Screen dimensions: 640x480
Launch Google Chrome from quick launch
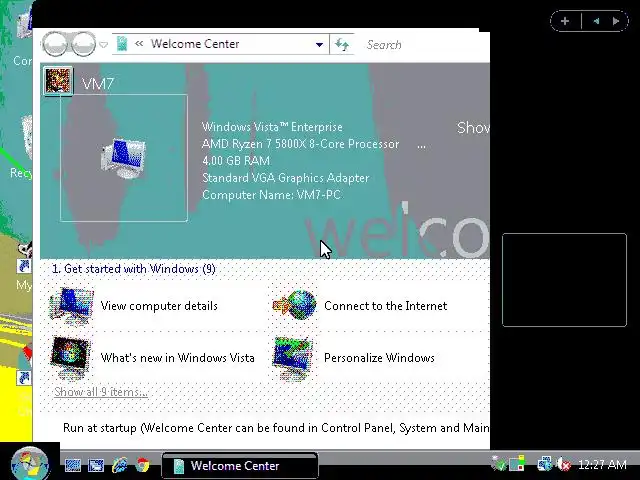(x=142, y=465)
